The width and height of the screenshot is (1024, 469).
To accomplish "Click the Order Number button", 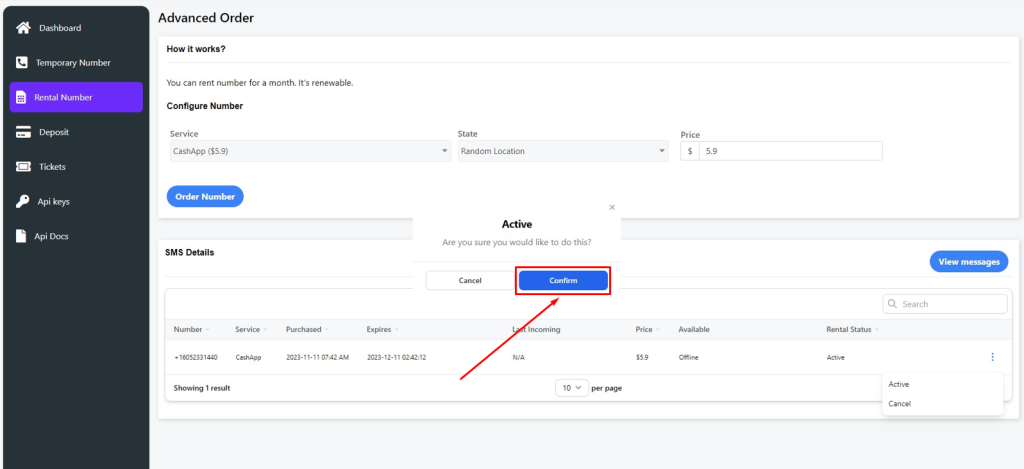I will [x=205, y=197].
